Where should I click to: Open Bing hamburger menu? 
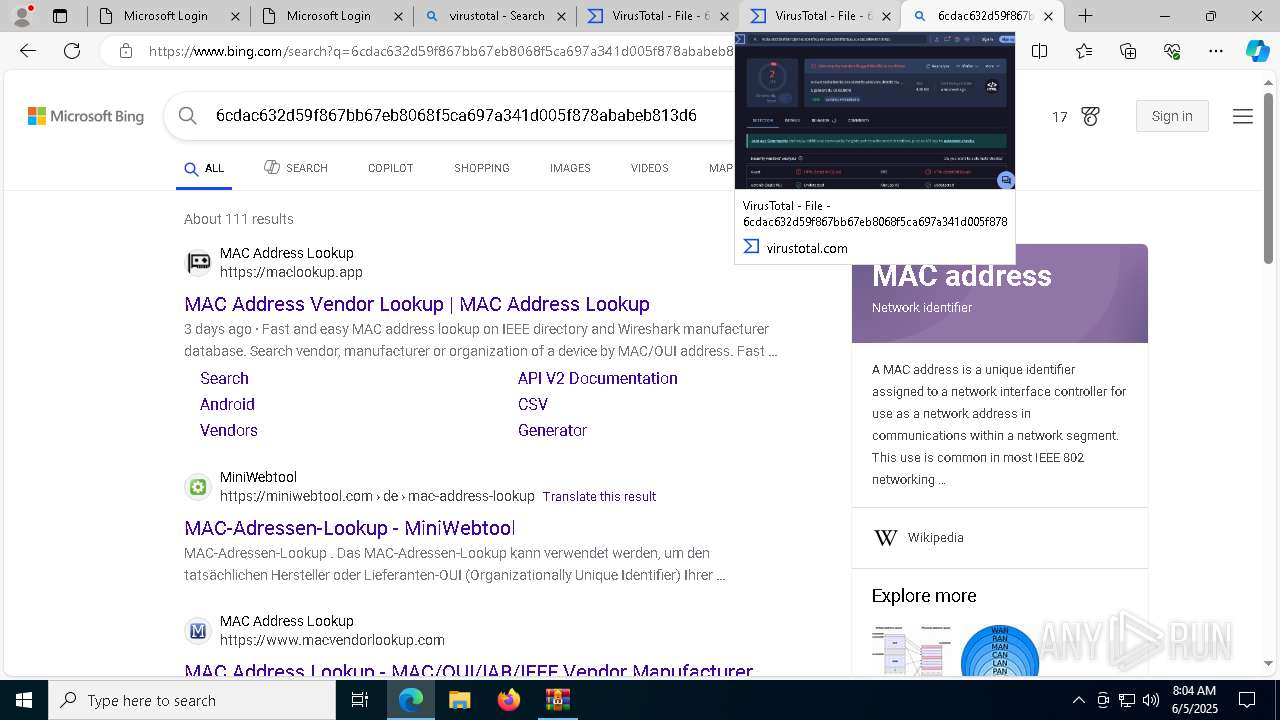tap(1243, 117)
